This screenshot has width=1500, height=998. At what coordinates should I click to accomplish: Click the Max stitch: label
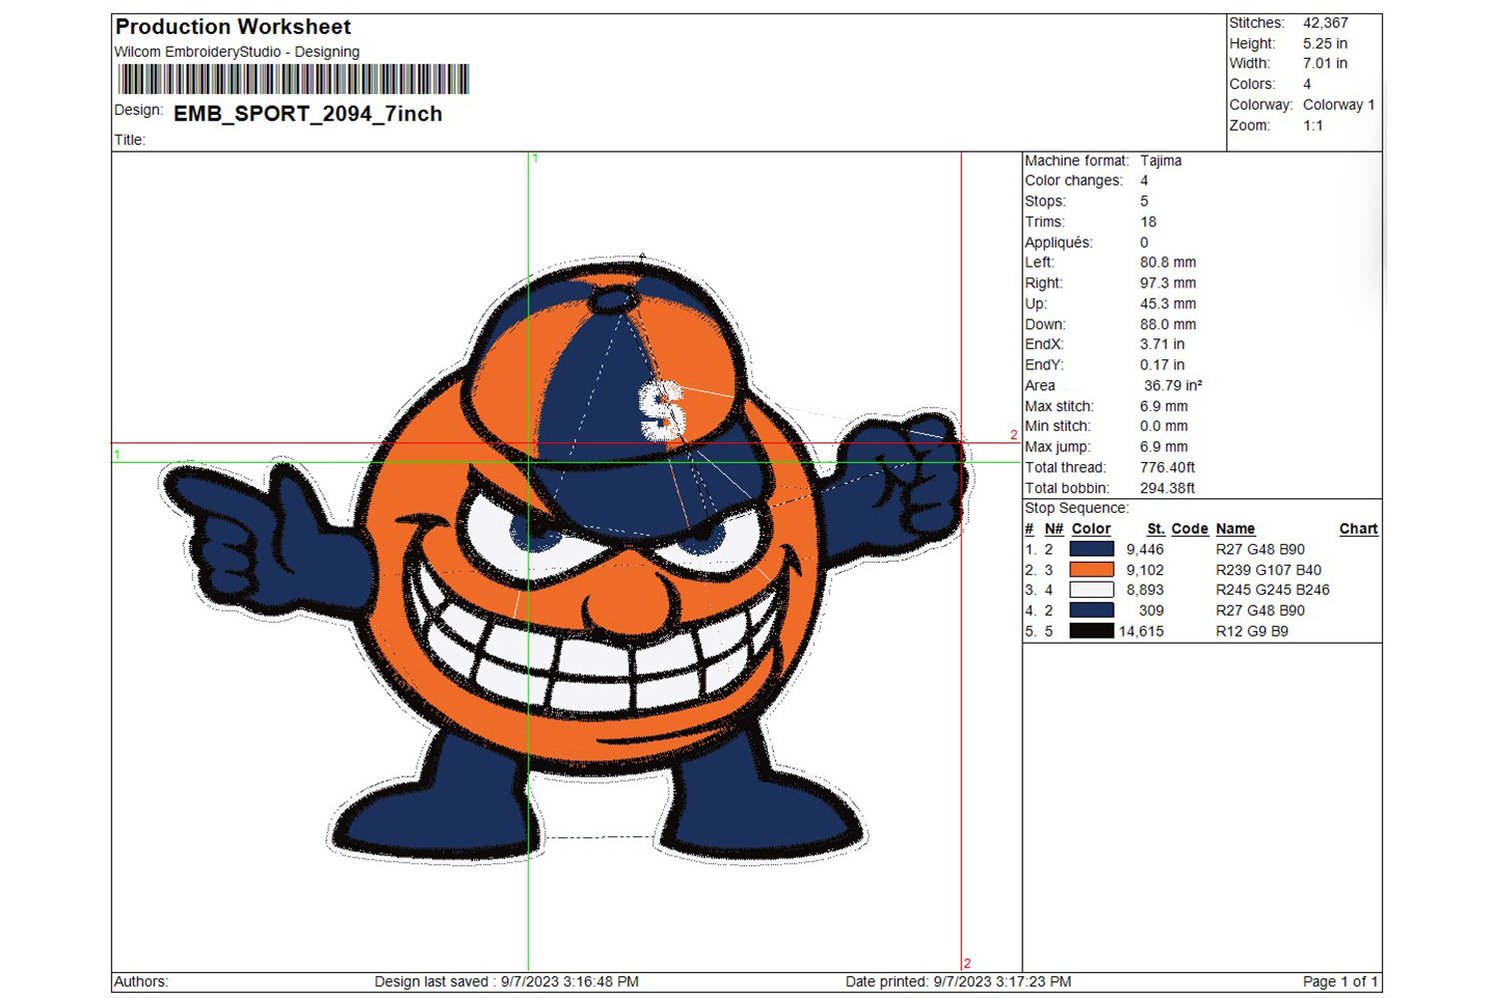coord(1059,407)
